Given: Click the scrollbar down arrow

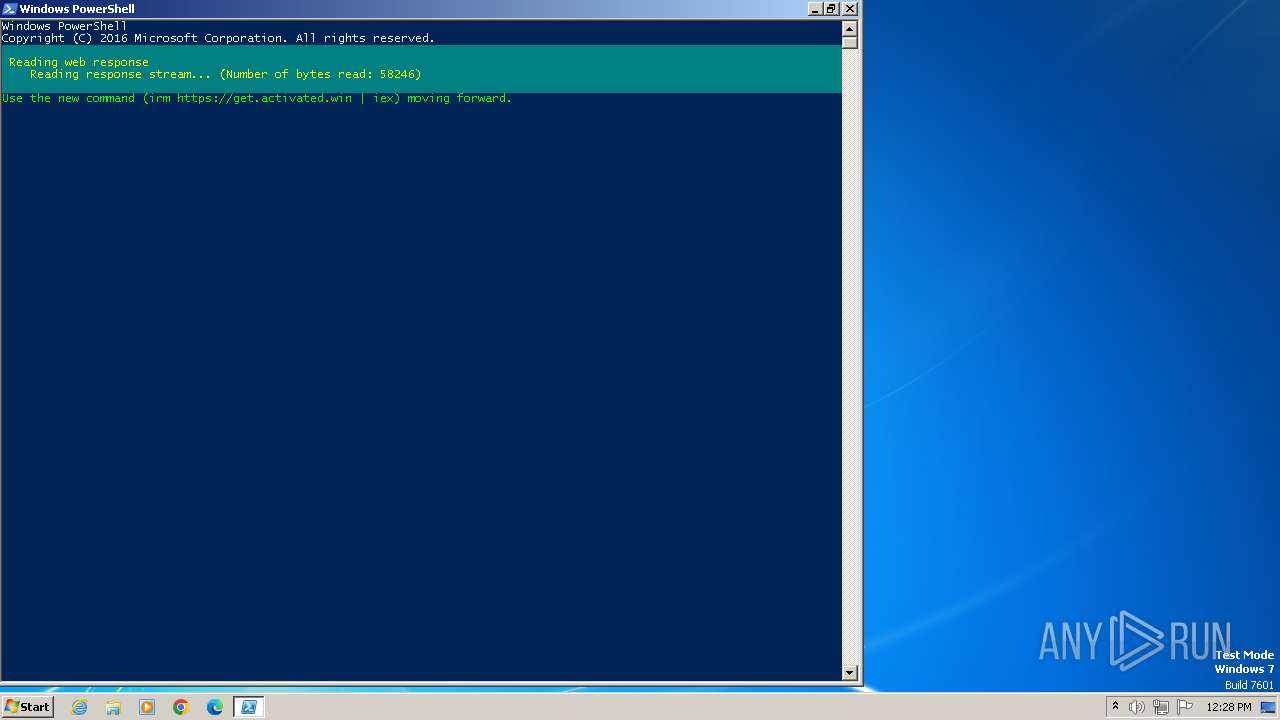Looking at the screenshot, I should click(850, 673).
